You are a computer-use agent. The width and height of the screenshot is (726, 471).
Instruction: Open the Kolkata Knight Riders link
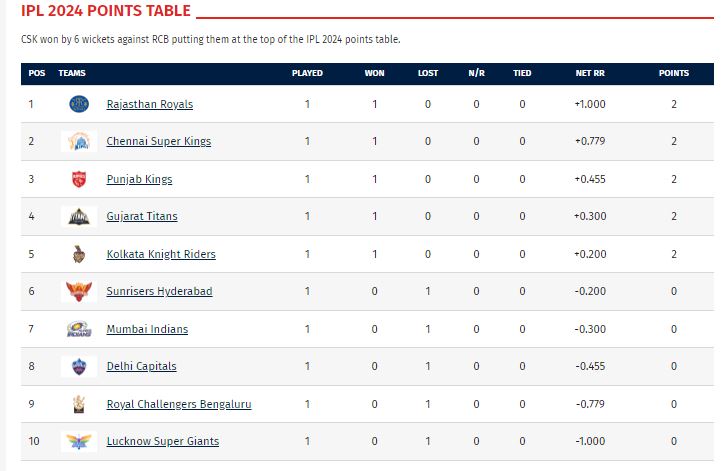click(x=161, y=254)
